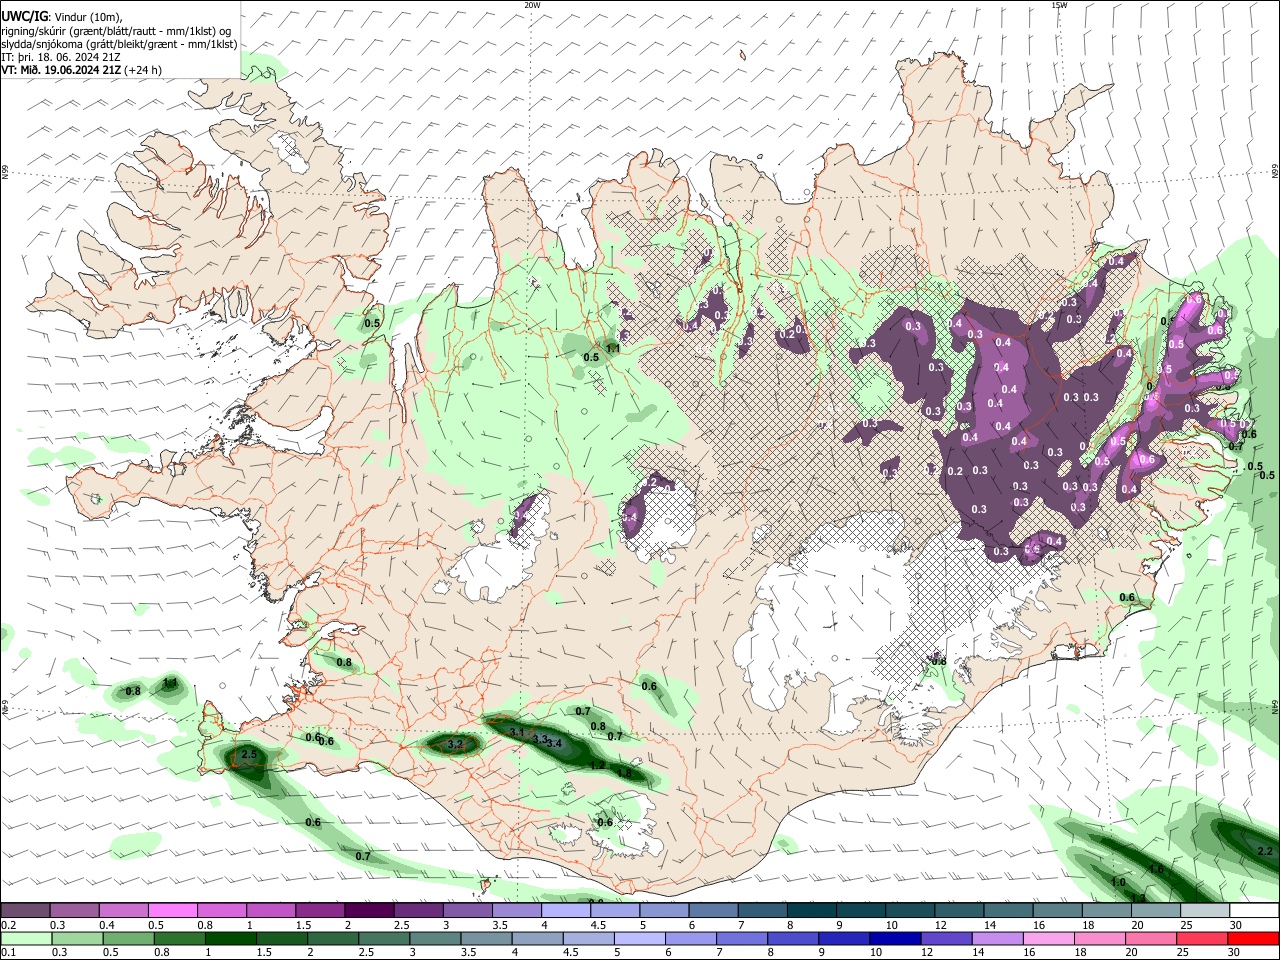Click the 15W longitude label at top
1280x960 pixels.
click(1058, 5)
